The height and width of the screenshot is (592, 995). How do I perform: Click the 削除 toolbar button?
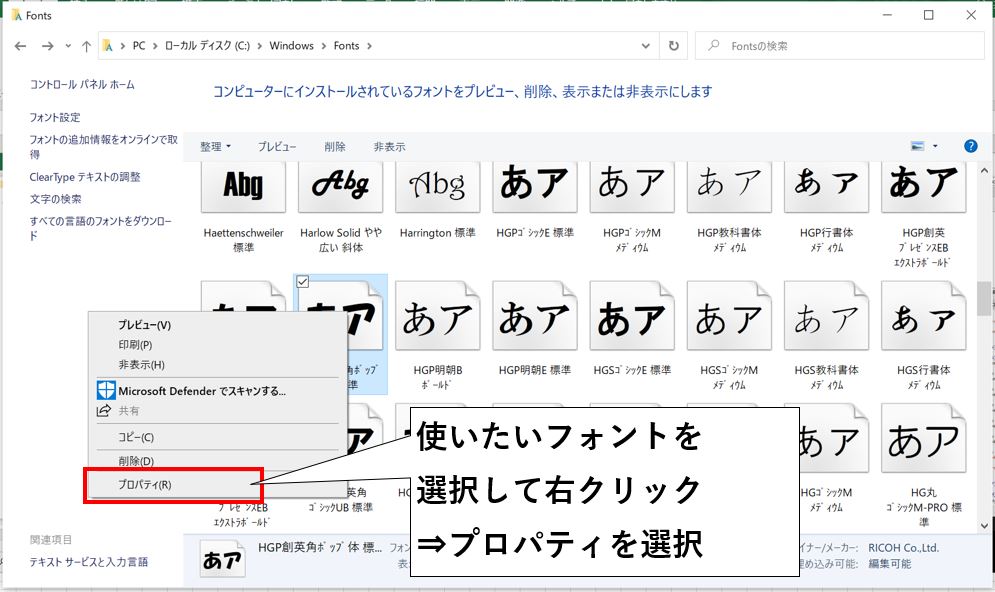coord(335,146)
